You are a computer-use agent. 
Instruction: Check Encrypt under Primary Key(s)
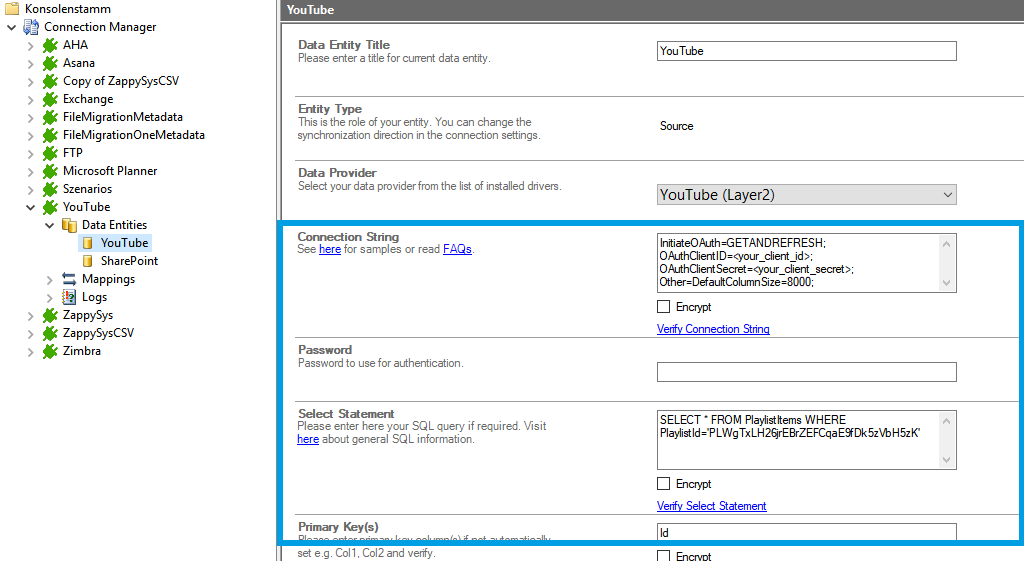tap(664, 555)
